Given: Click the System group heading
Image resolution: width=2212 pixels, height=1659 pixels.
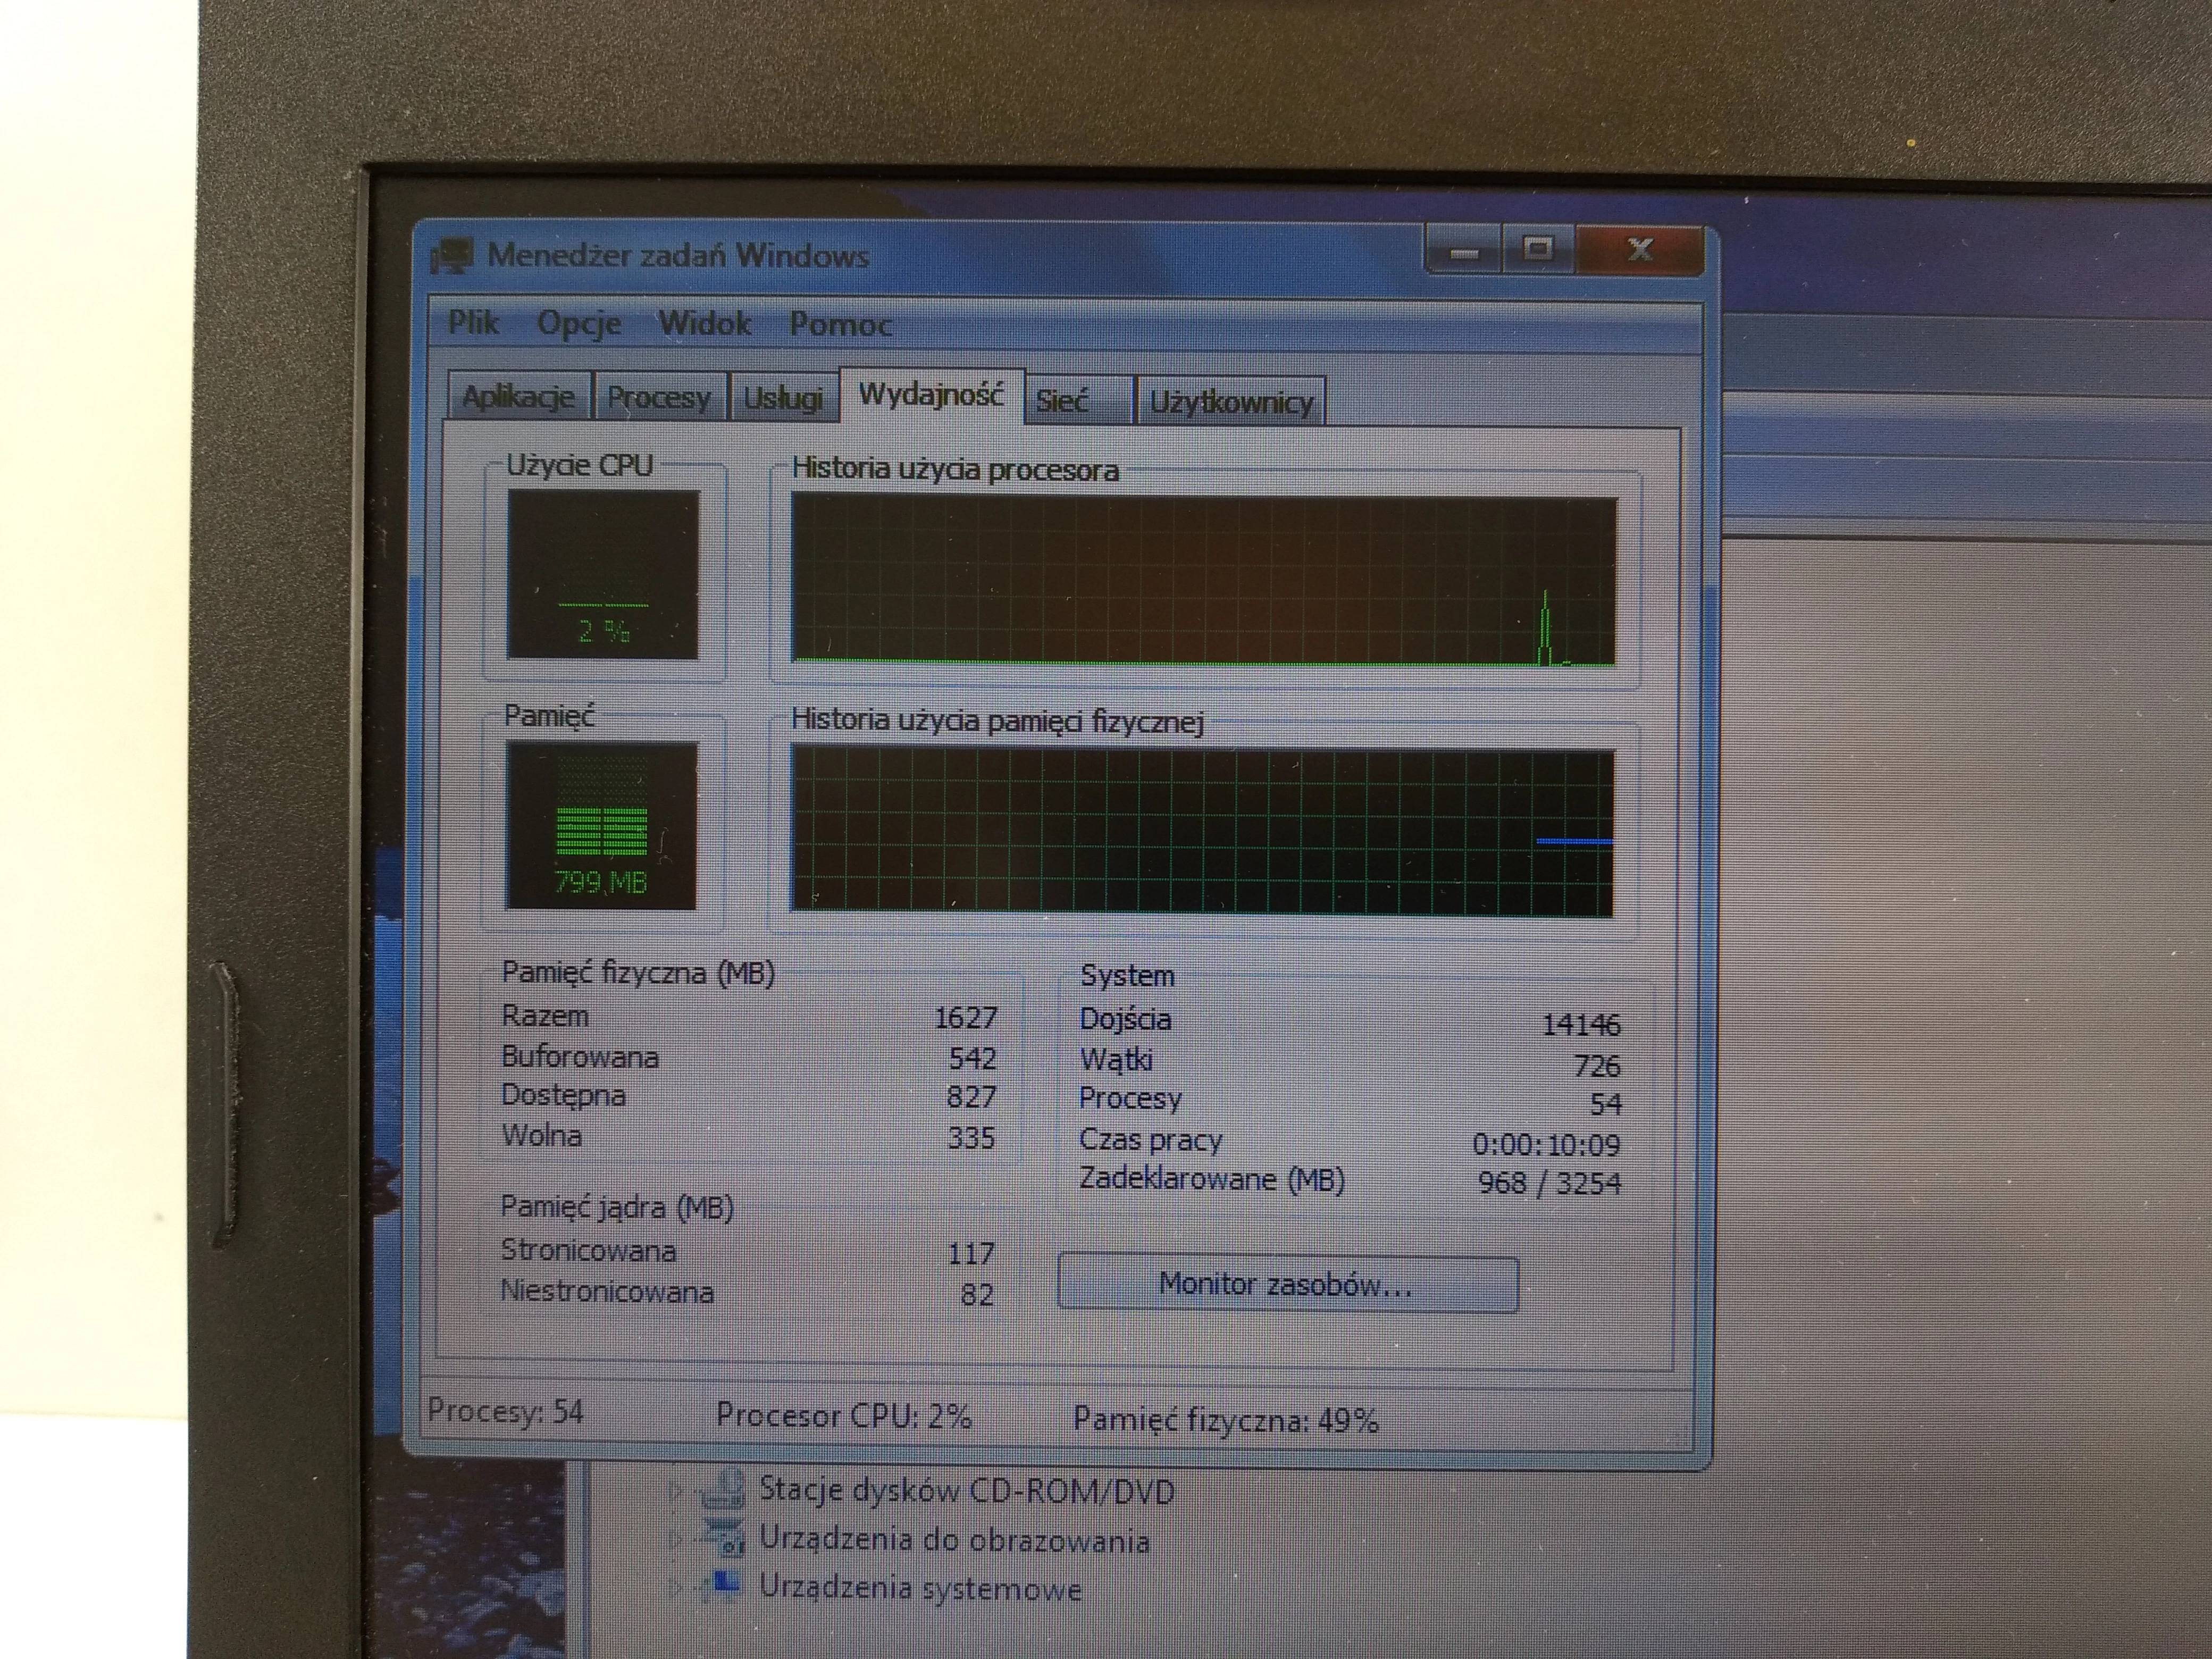Looking at the screenshot, I should tap(1127, 976).
